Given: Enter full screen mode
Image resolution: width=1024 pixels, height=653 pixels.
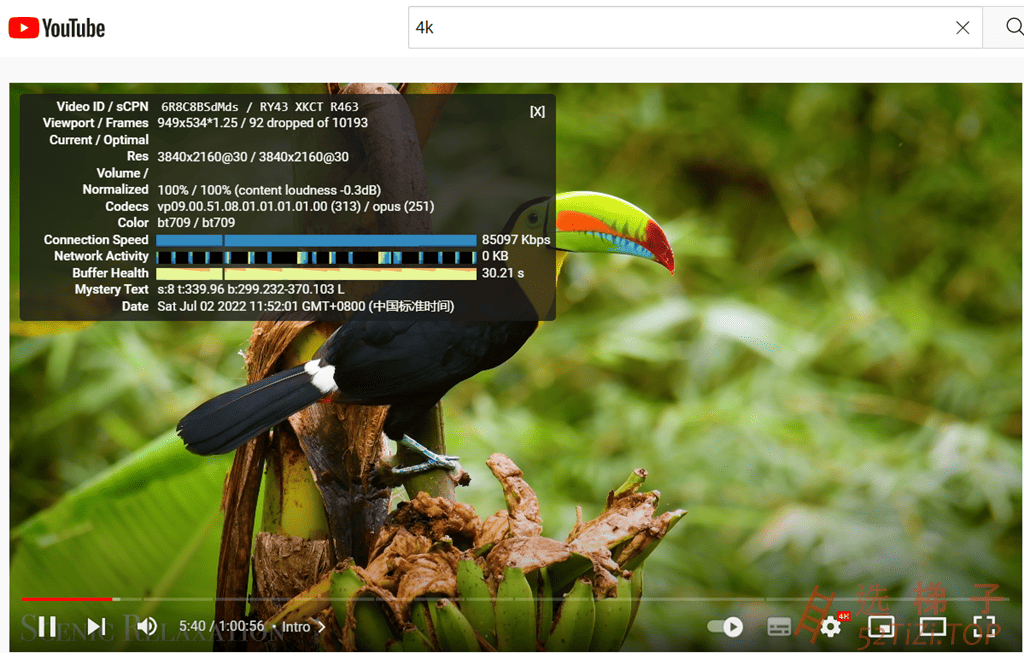Looking at the screenshot, I should tap(984, 627).
